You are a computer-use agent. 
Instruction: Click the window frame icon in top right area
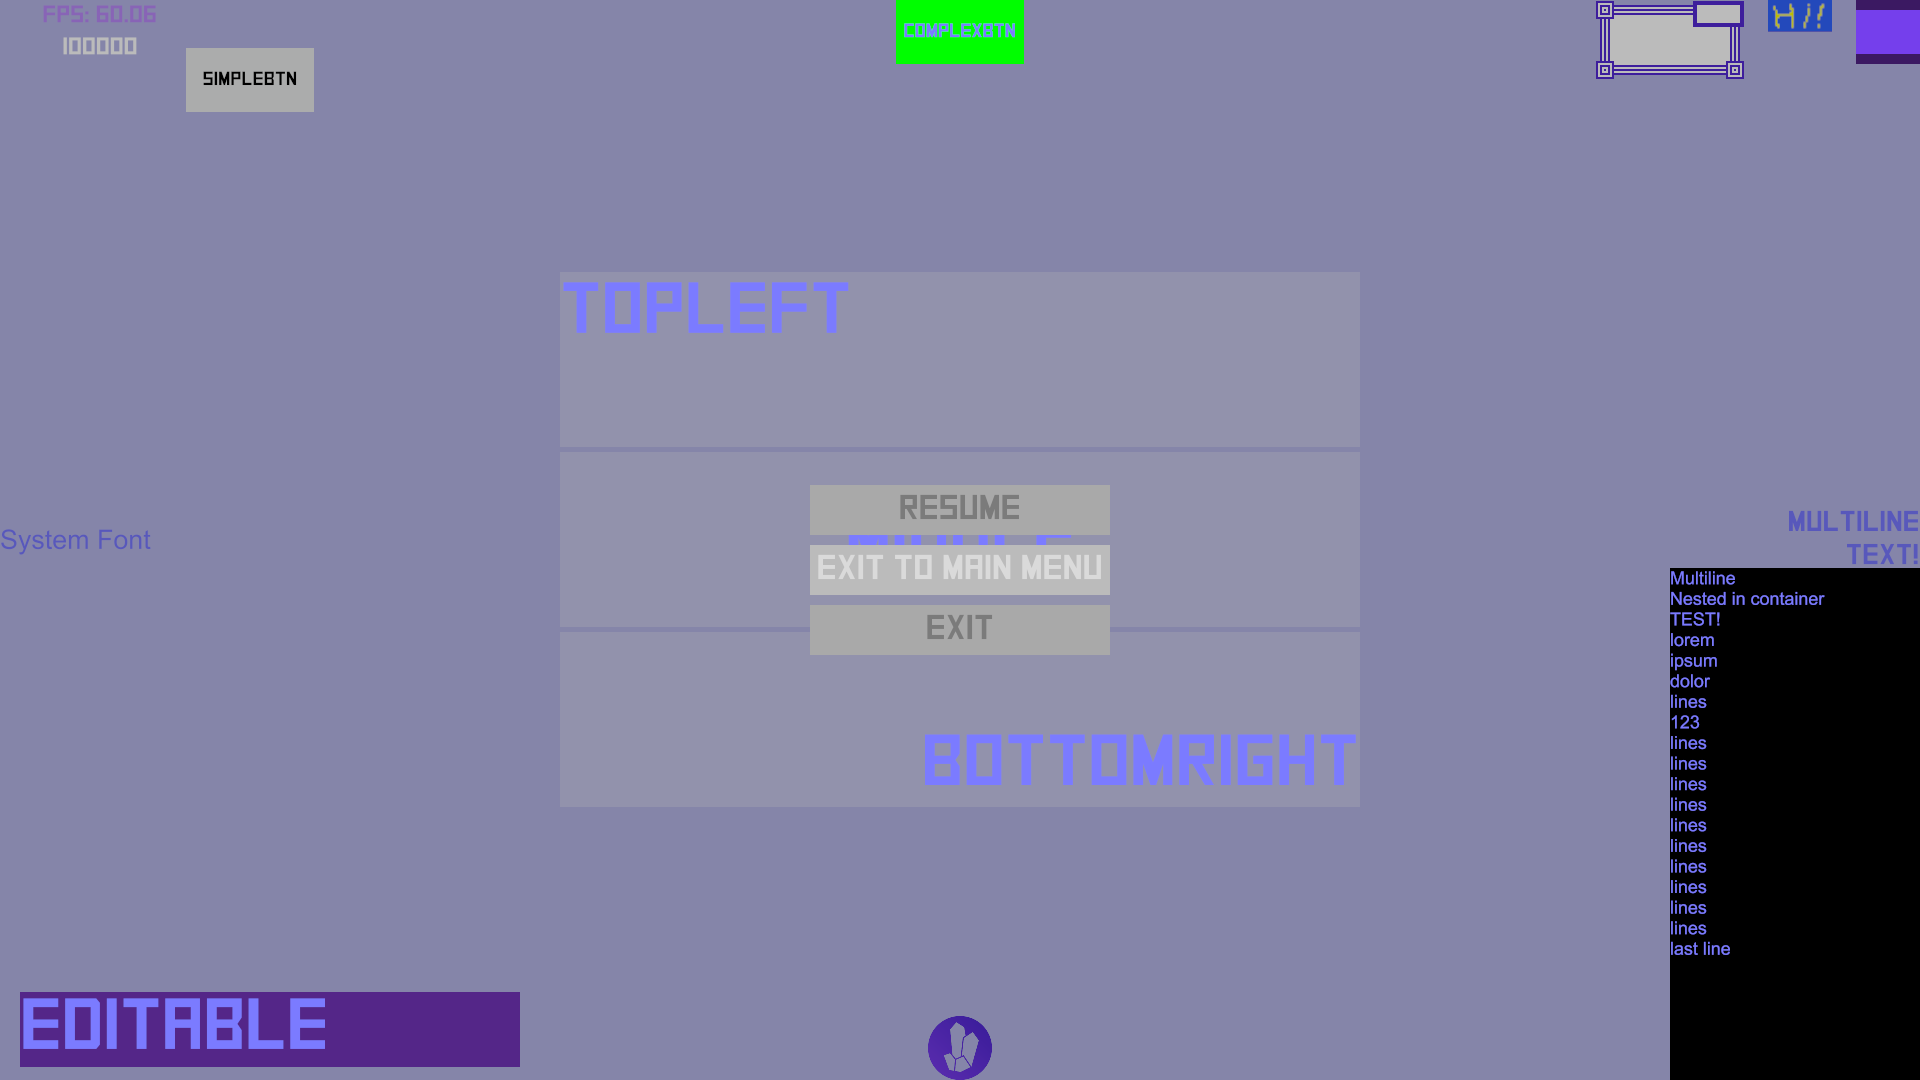click(x=1667, y=40)
